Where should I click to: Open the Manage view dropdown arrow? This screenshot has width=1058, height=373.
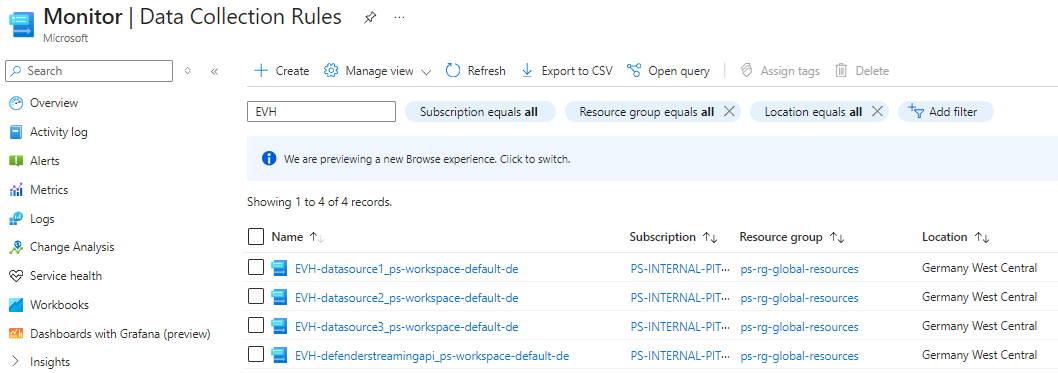click(x=426, y=71)
